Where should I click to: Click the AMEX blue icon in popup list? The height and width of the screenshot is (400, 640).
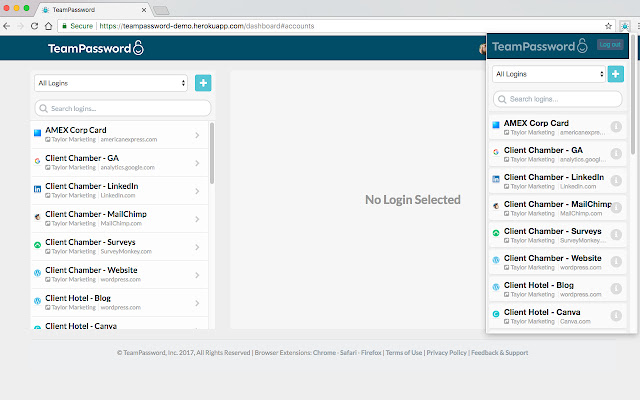[496, 125]
